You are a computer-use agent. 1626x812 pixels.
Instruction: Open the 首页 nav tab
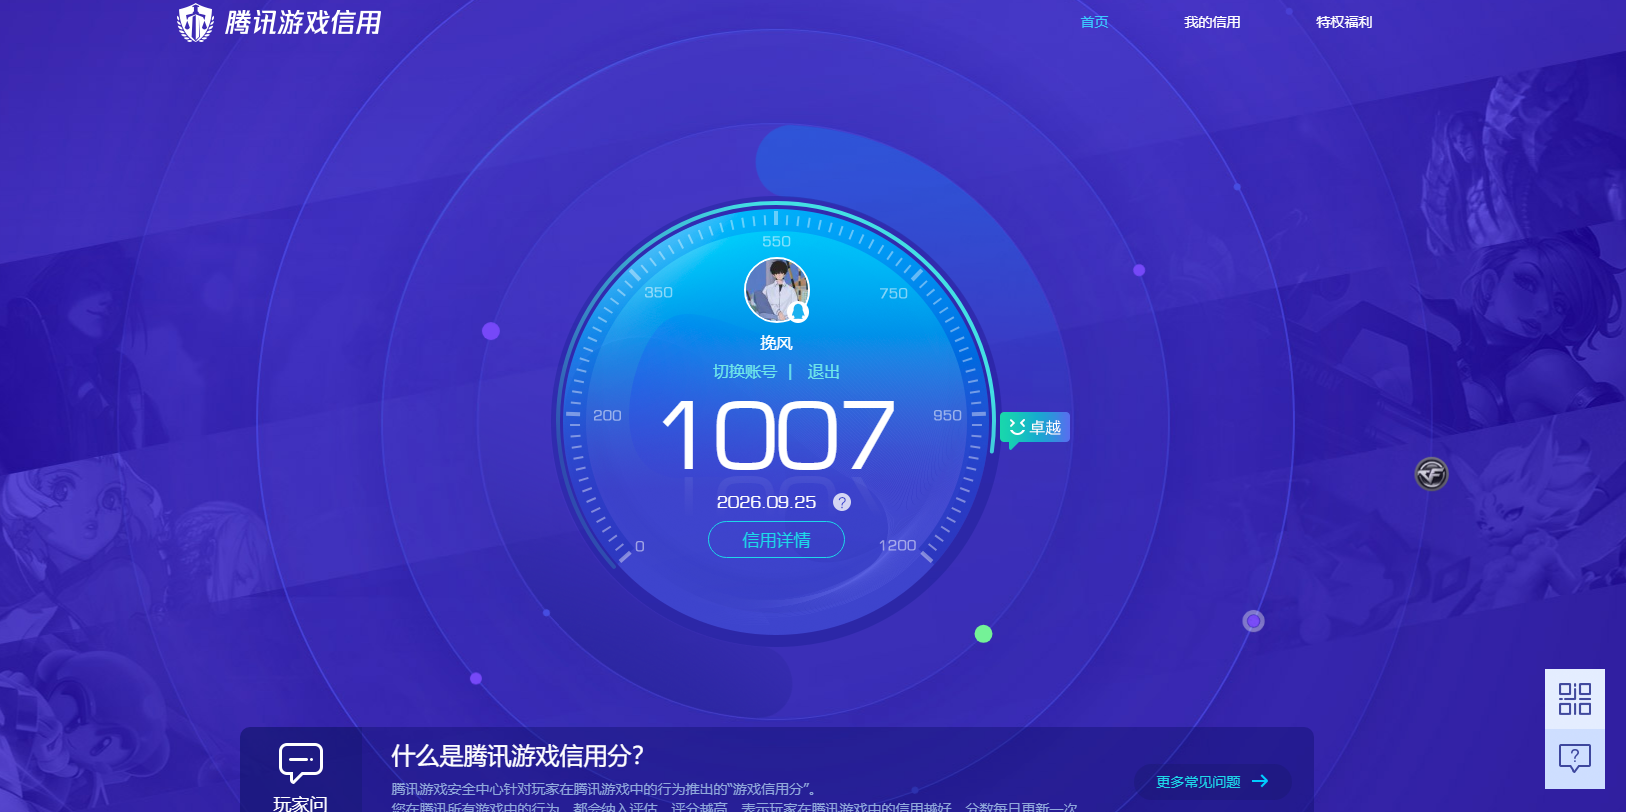[1094, 22]
